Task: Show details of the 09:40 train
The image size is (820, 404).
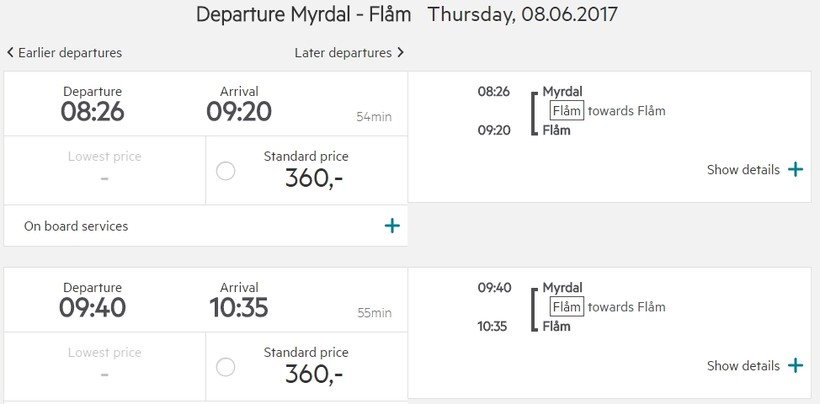Action: click(743, 366)
